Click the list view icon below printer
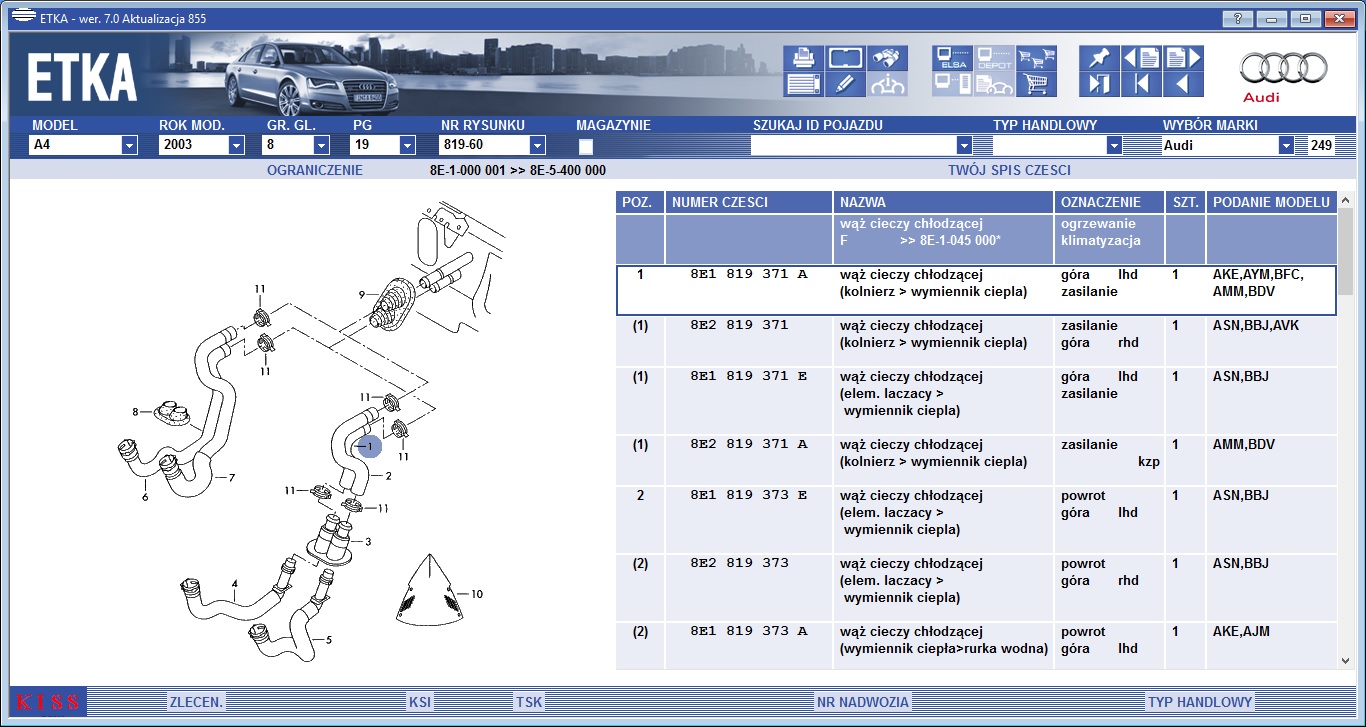1366x727 pixels. 804,84
